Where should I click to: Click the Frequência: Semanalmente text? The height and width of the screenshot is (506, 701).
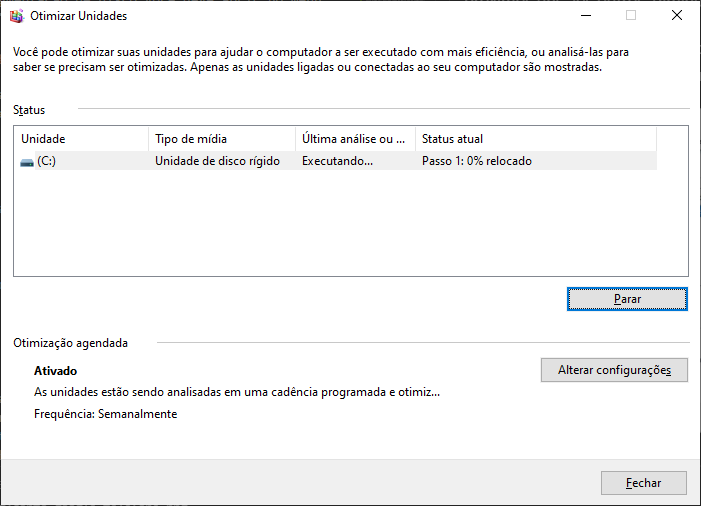106,414
